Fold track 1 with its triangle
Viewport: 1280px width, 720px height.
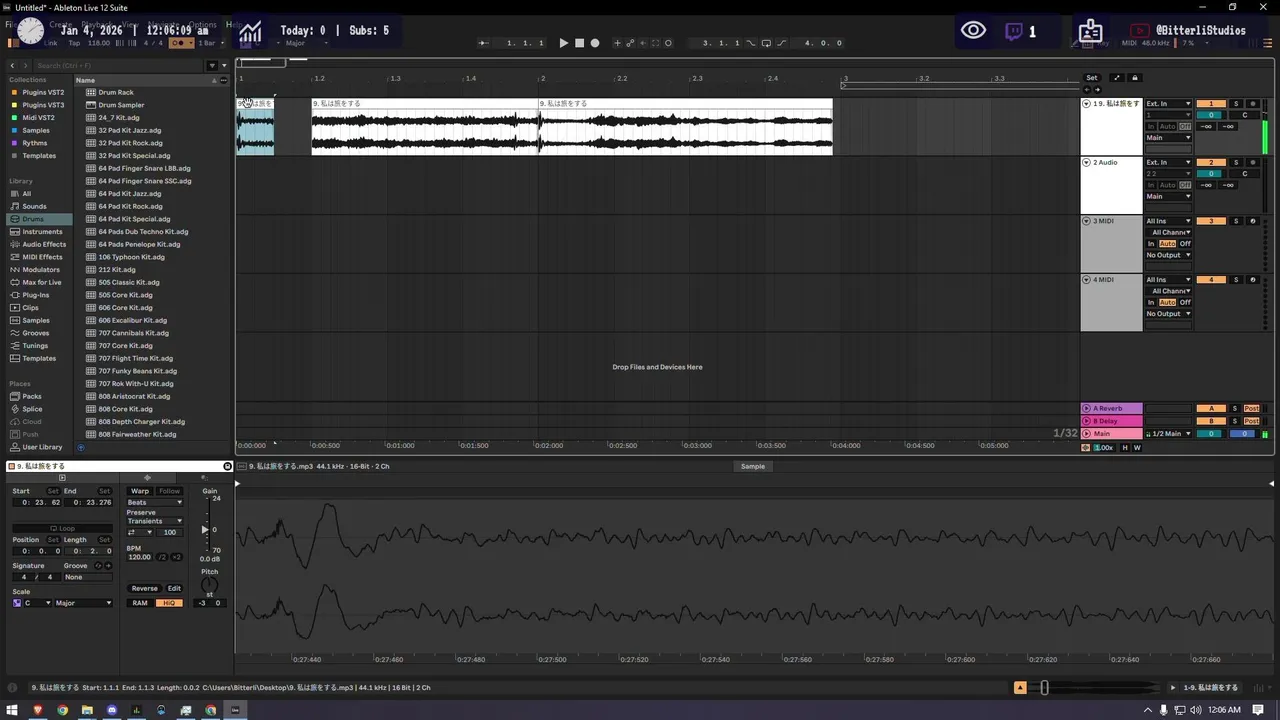[1086, 104]
